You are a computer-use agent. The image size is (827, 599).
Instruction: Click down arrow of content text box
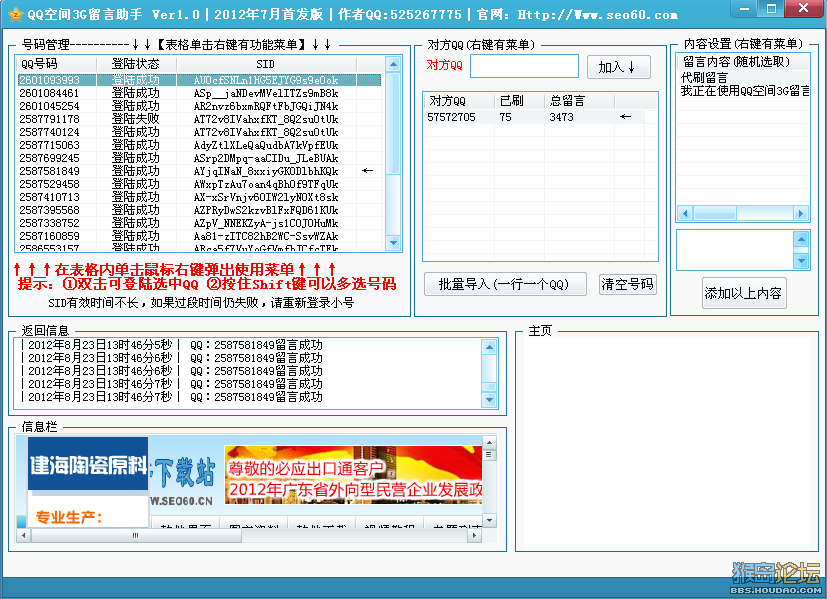(x=801, y=260)
